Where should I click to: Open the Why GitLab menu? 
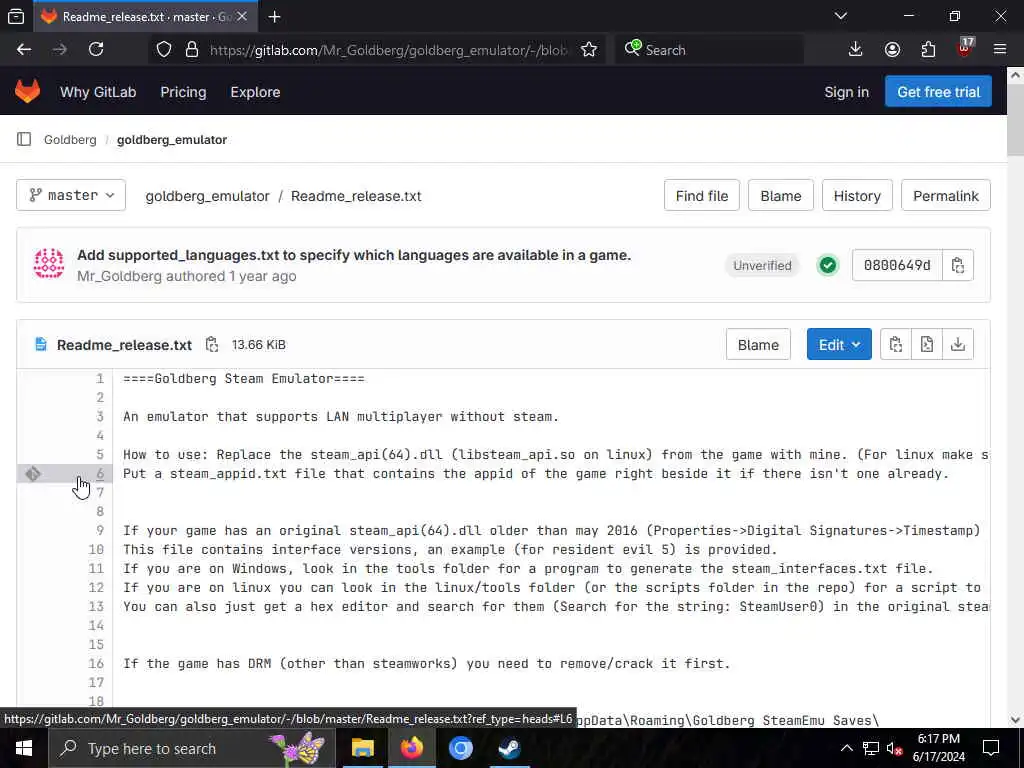98,92
